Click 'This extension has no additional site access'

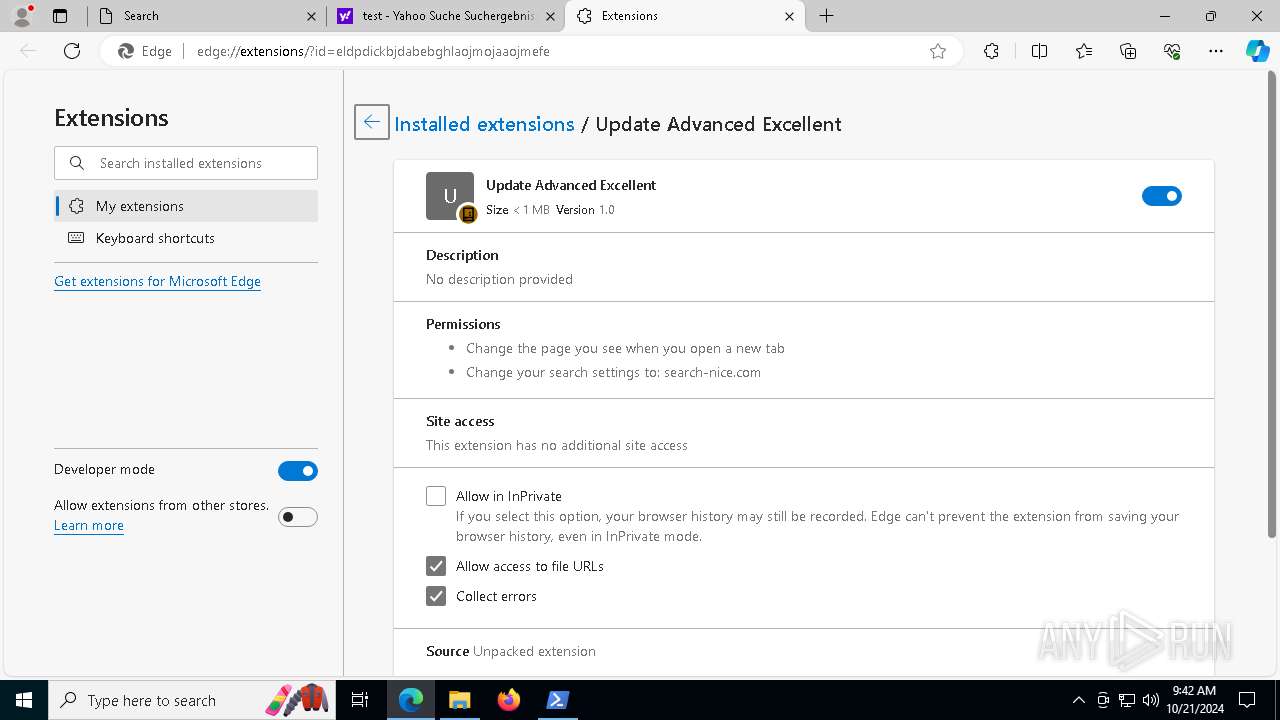click(x=557, y=445)
